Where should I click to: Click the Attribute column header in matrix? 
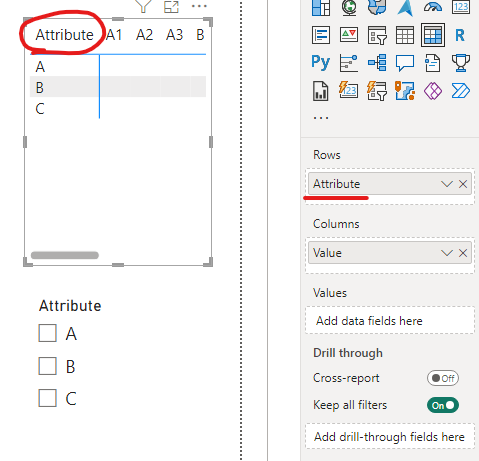64,35
